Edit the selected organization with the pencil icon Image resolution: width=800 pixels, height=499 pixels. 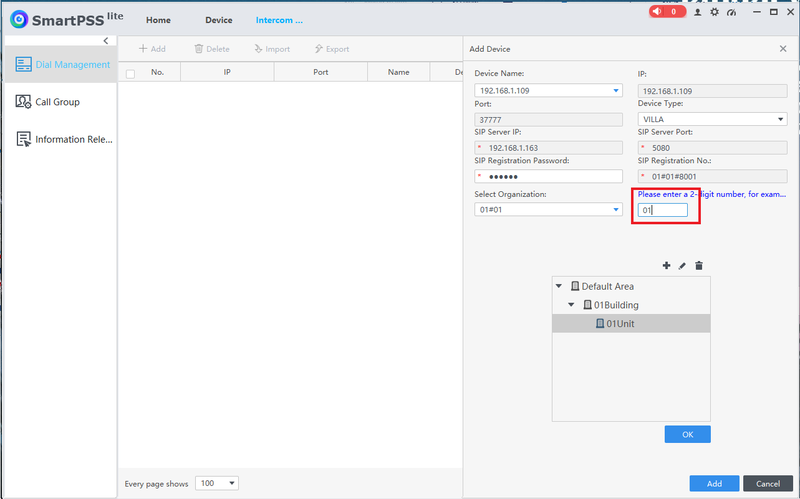[682, 266]
